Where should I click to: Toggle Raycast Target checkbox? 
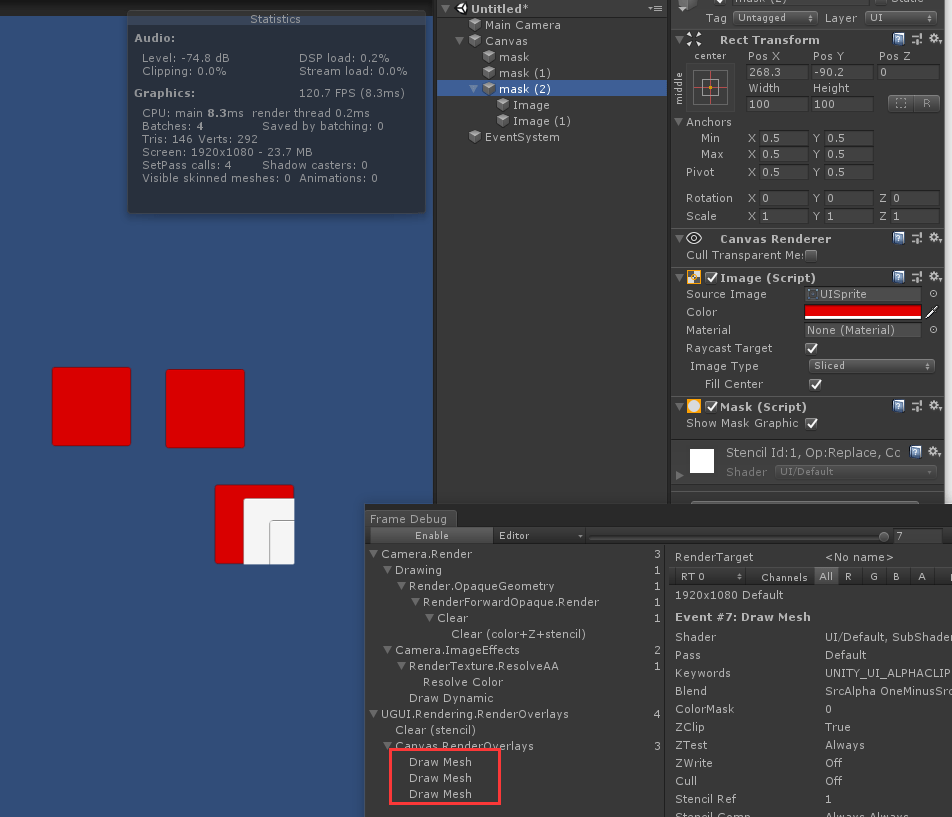tap(811, 348)
